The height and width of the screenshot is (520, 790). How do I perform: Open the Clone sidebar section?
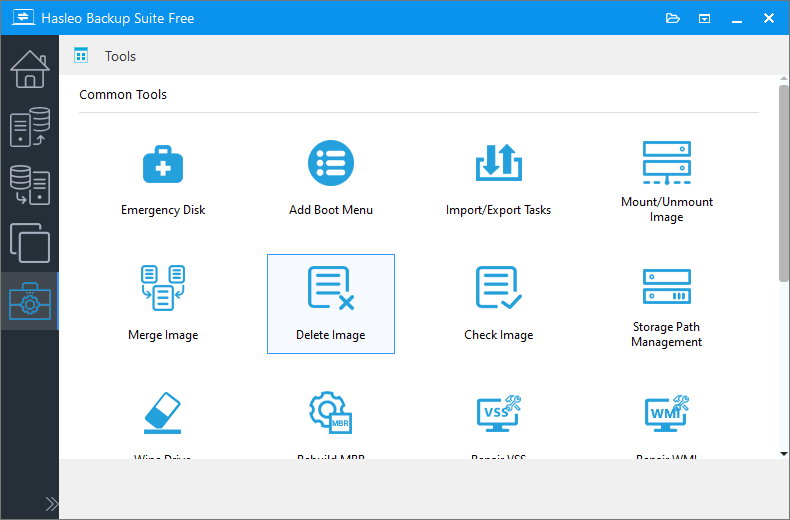click(x=30, y=243)
